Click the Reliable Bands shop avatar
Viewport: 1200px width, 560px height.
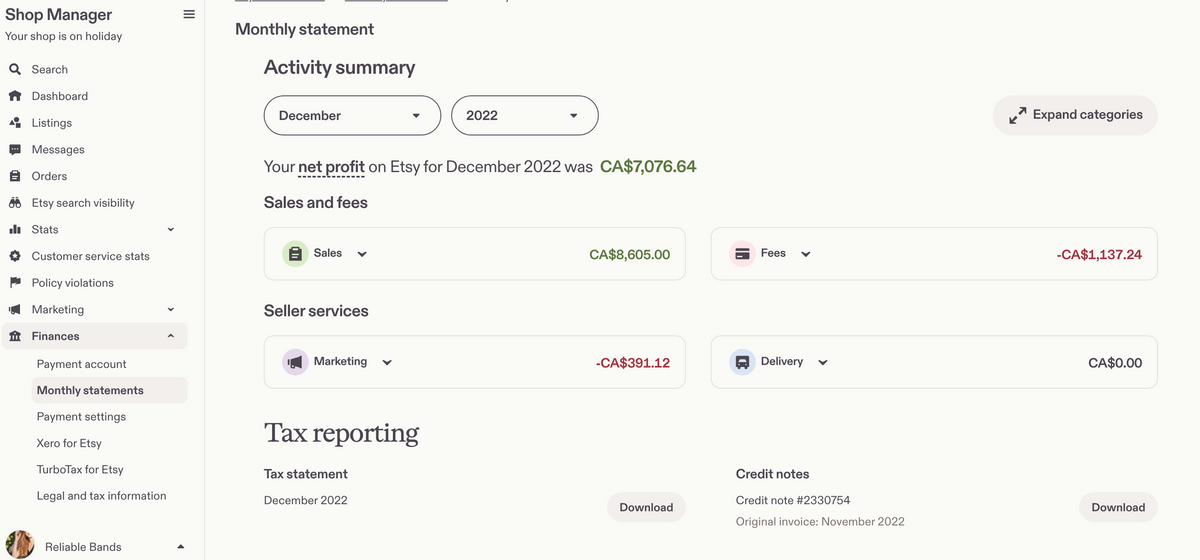click(x=19, y=545)
